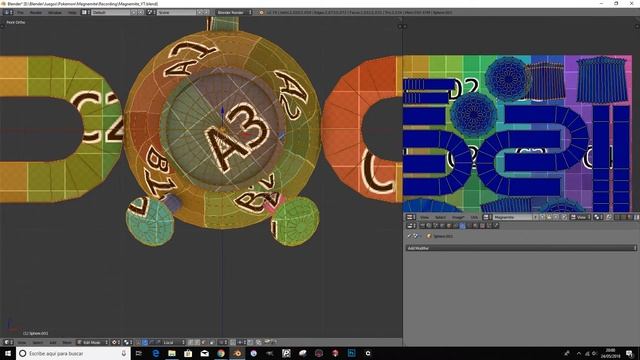Switch to Object properties tab
Image resolution: width=640 pixels, height=360 pixels.
coord(449,225)
